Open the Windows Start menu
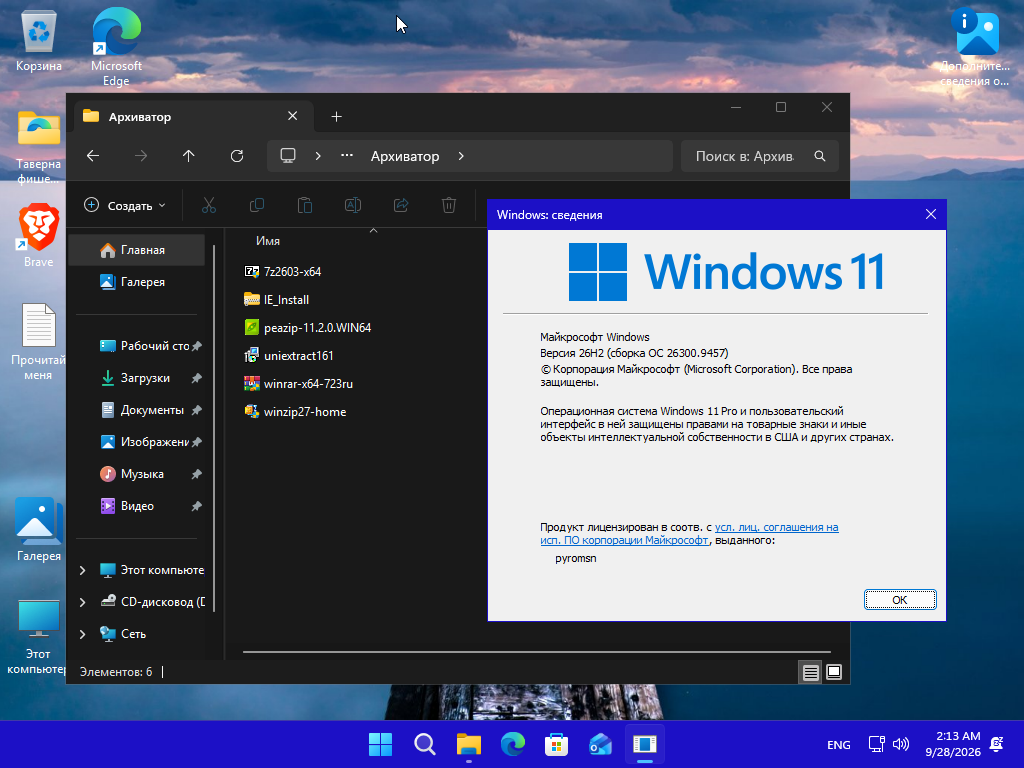 pos(380,744)
